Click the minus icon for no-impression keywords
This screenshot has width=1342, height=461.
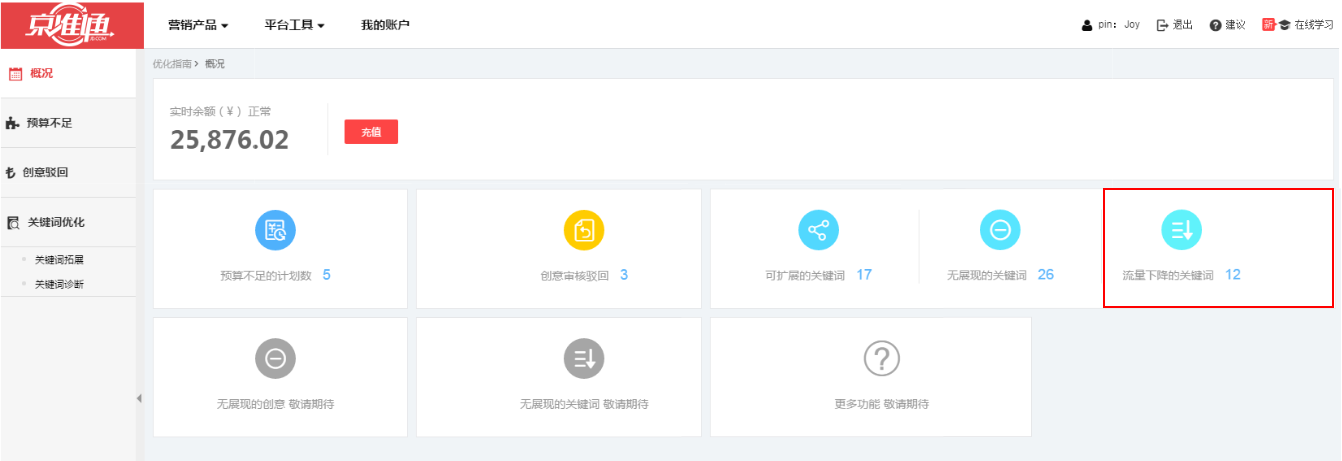(1000, 230)
